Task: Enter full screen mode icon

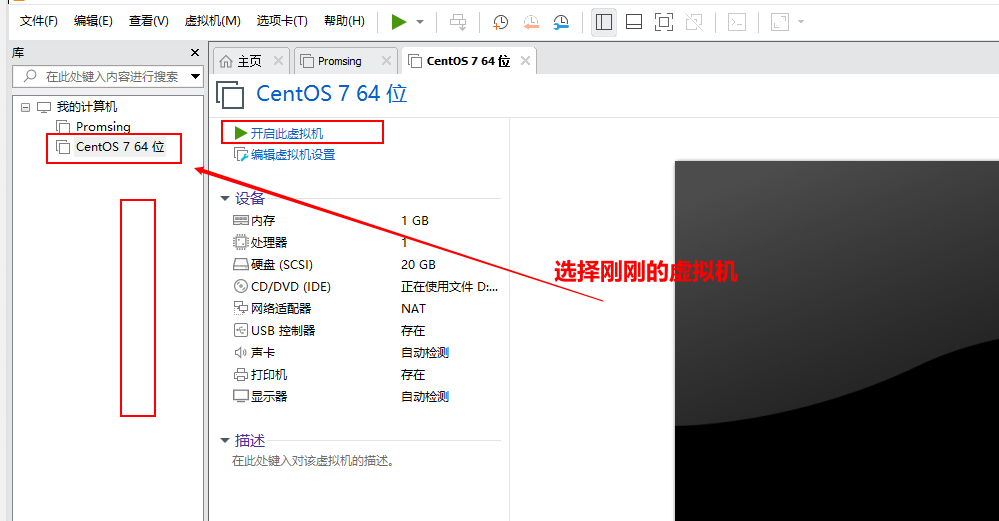Action: pyautogui.click(x=664, y=22)
